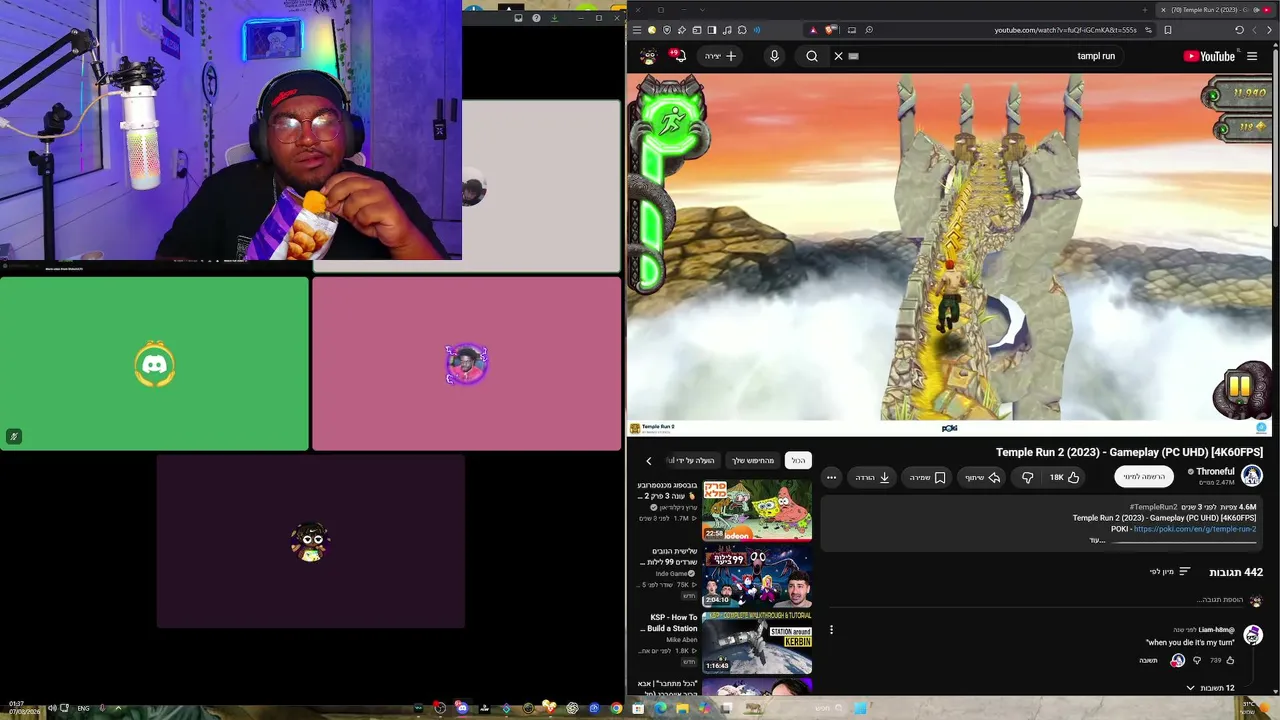The width and height of the screenshot is (1280, 720).
Task: Open the browser music note icon
Action: click(727, 30)
